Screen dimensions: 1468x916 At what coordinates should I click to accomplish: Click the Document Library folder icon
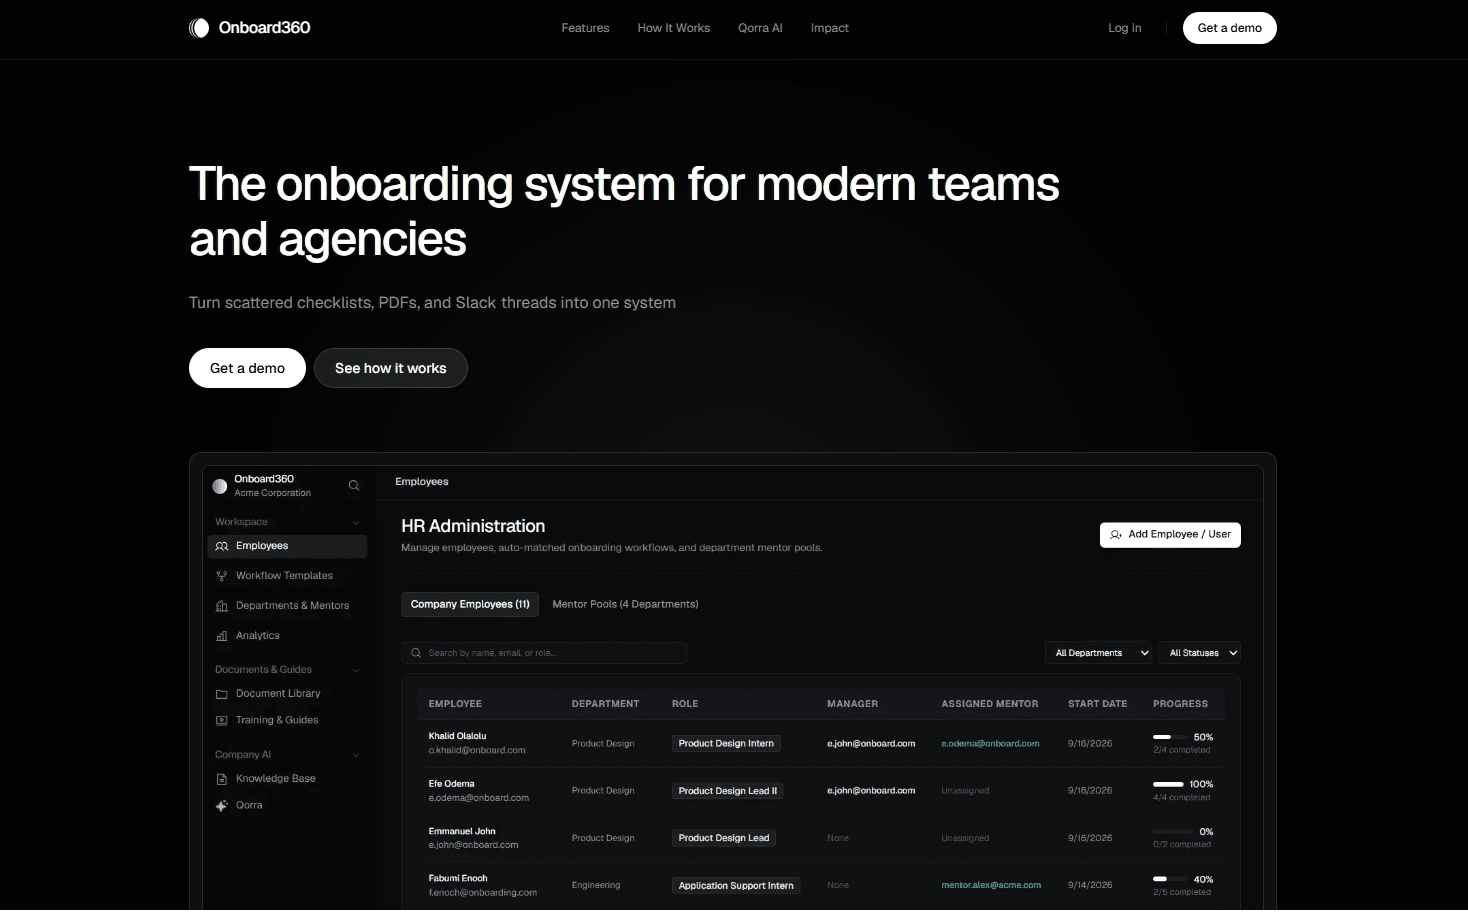click(x=222, y=694)
